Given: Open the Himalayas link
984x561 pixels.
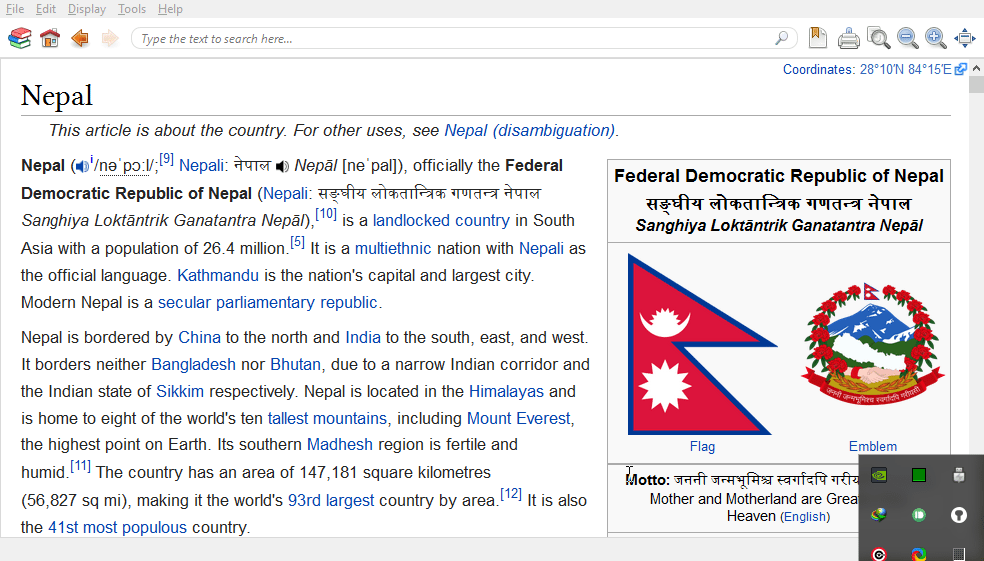Looking at the screenshot, I should [506, 392].
